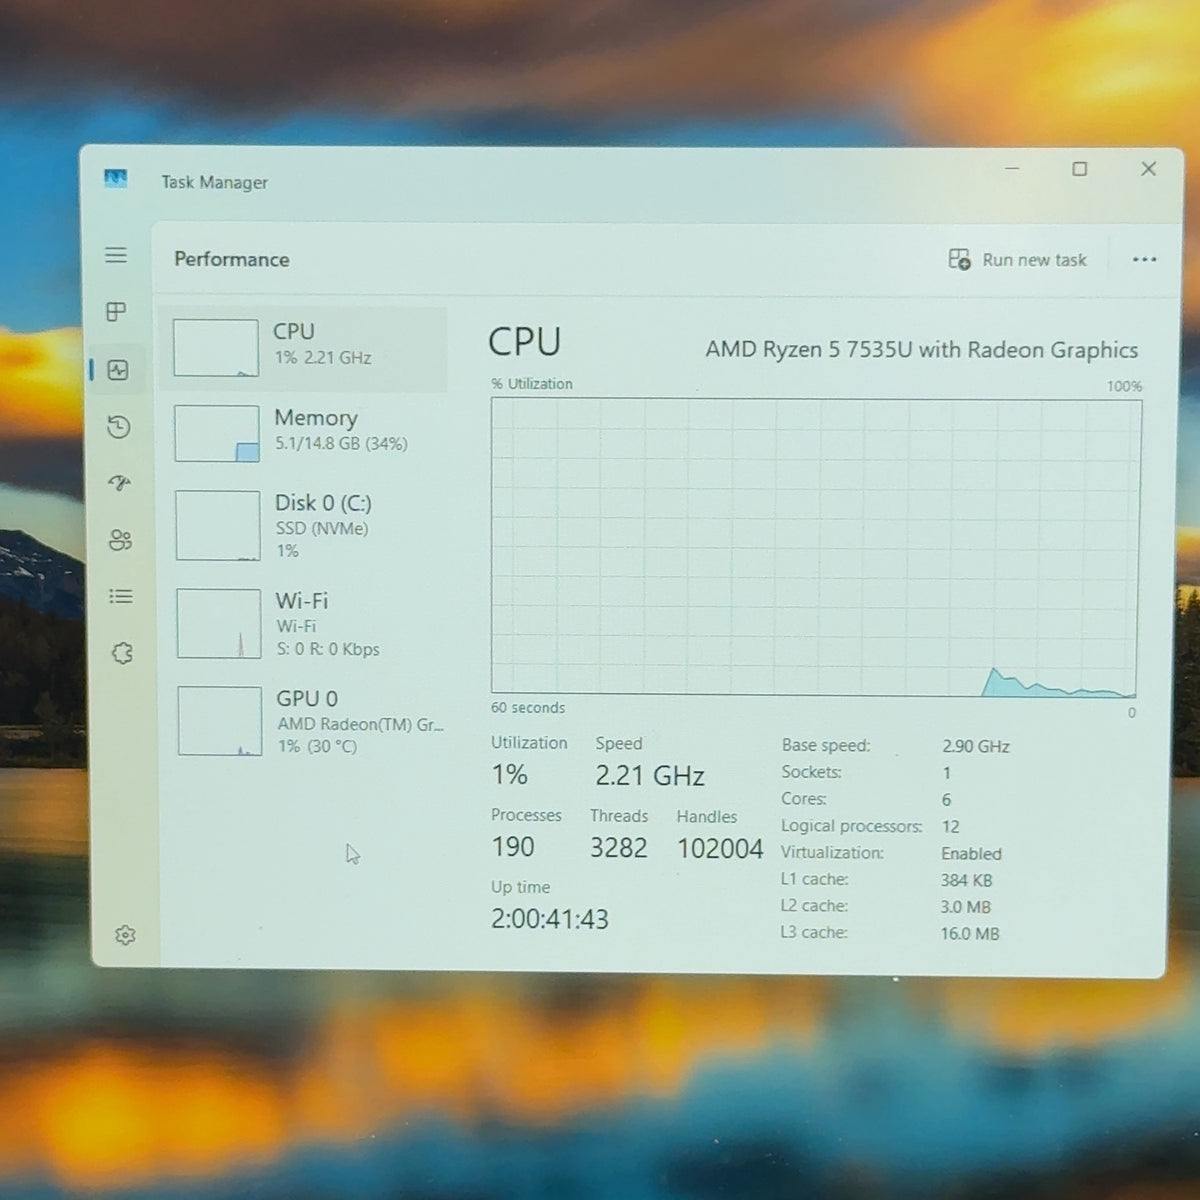Select the Performance page icon
1200x1200 pixels.
point(118,370)
